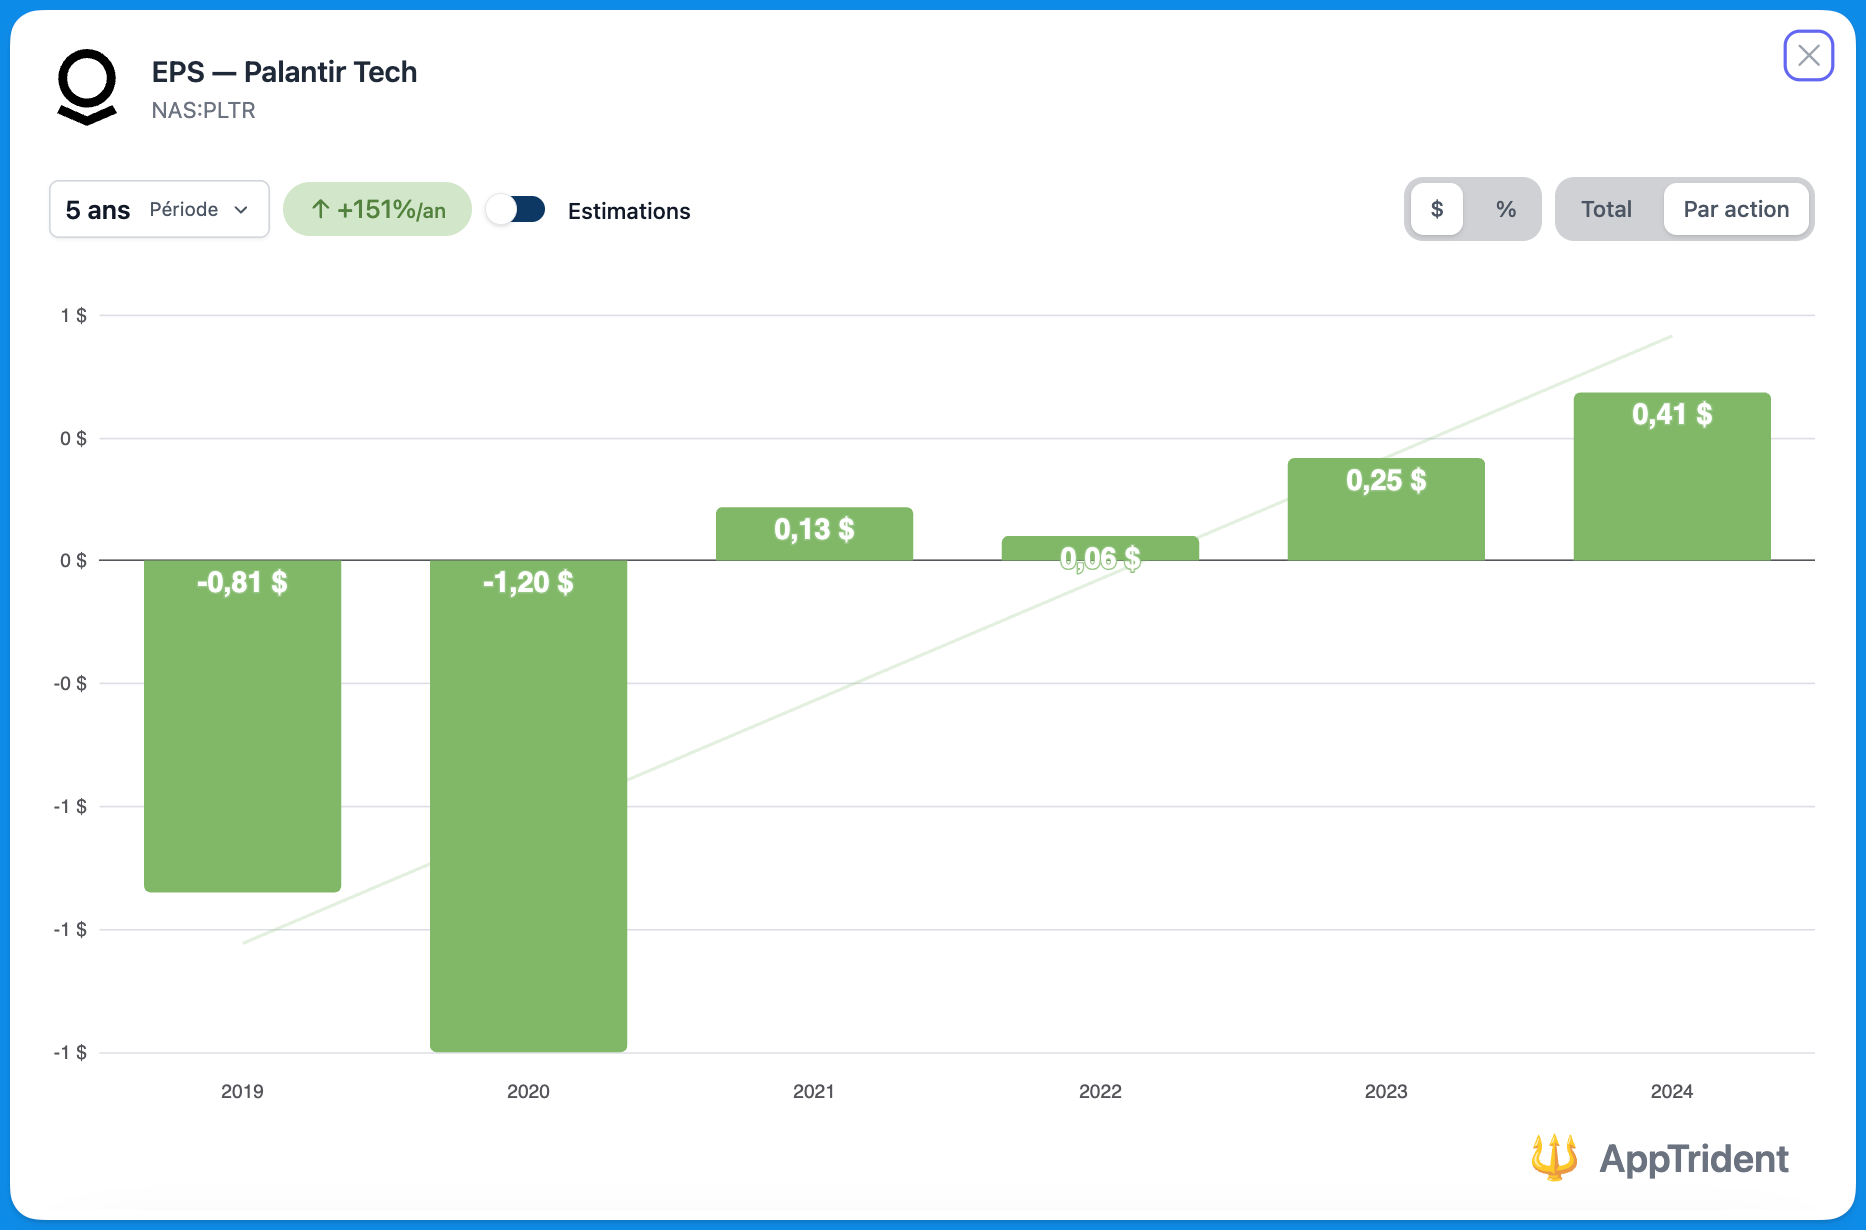Click the AppTrident brand name link

pyautogui.click(x=1693, y=1159)
